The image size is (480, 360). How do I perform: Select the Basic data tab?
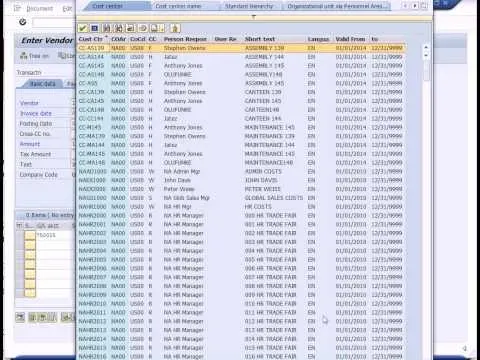click(x=43, y=84)
